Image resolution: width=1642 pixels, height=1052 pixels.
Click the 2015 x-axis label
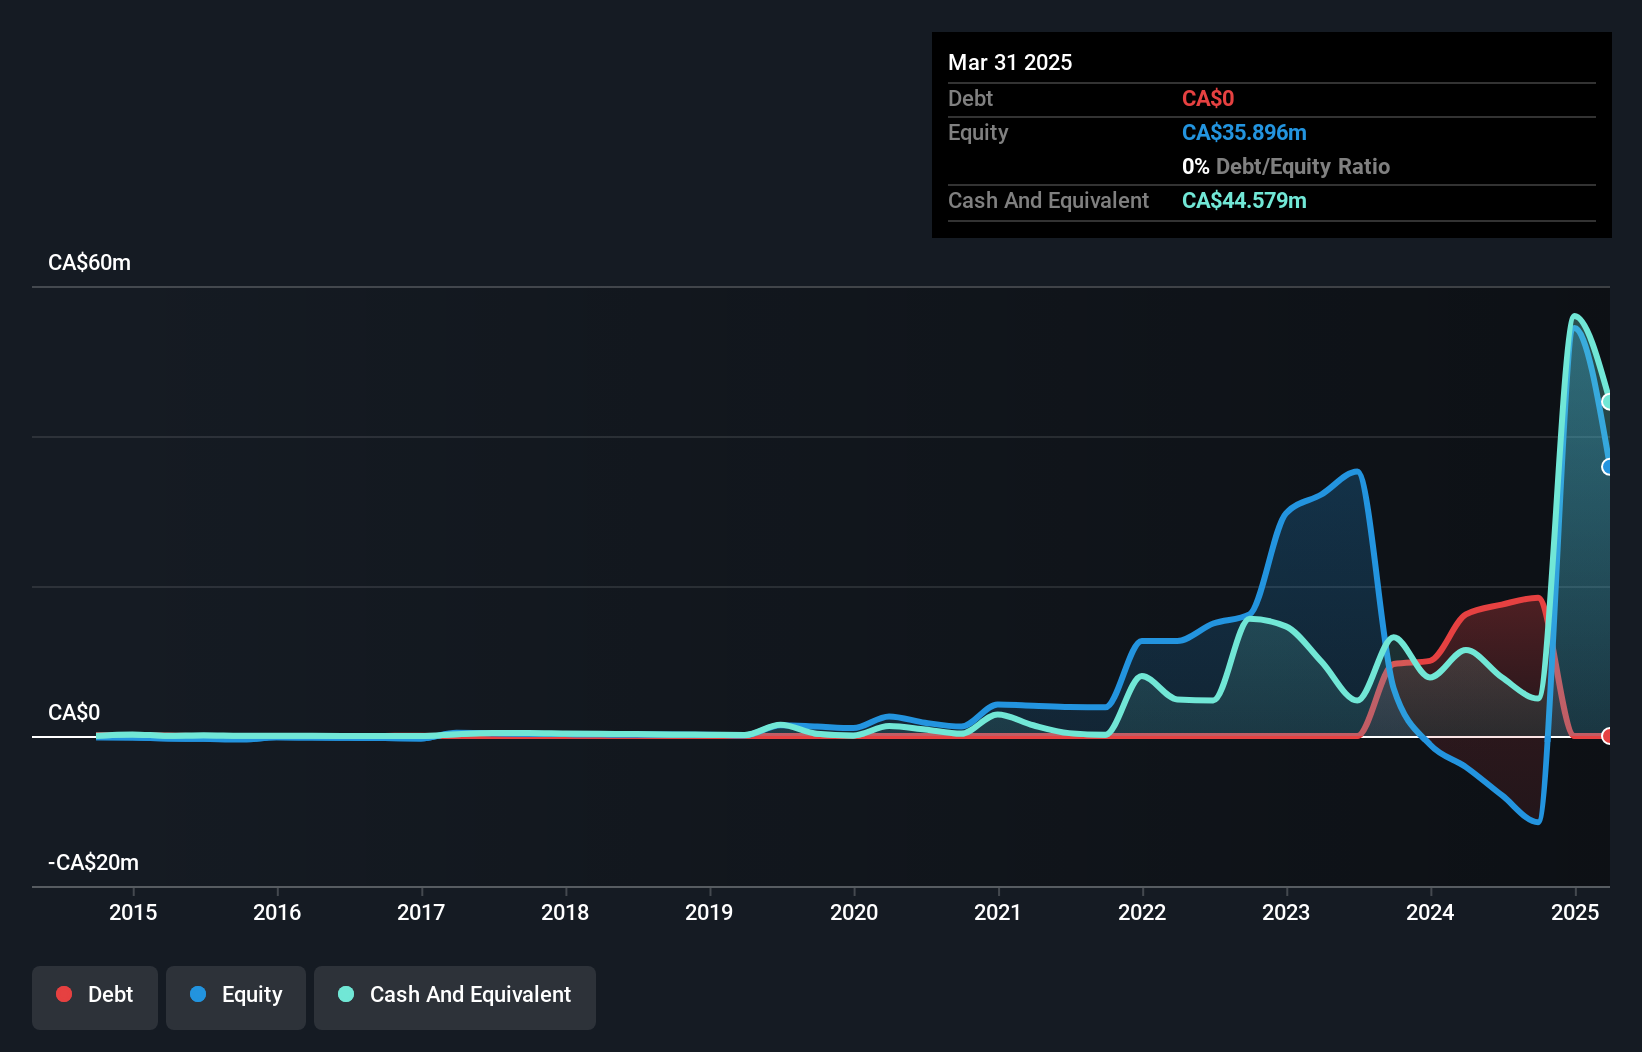(x=133, y=912)
